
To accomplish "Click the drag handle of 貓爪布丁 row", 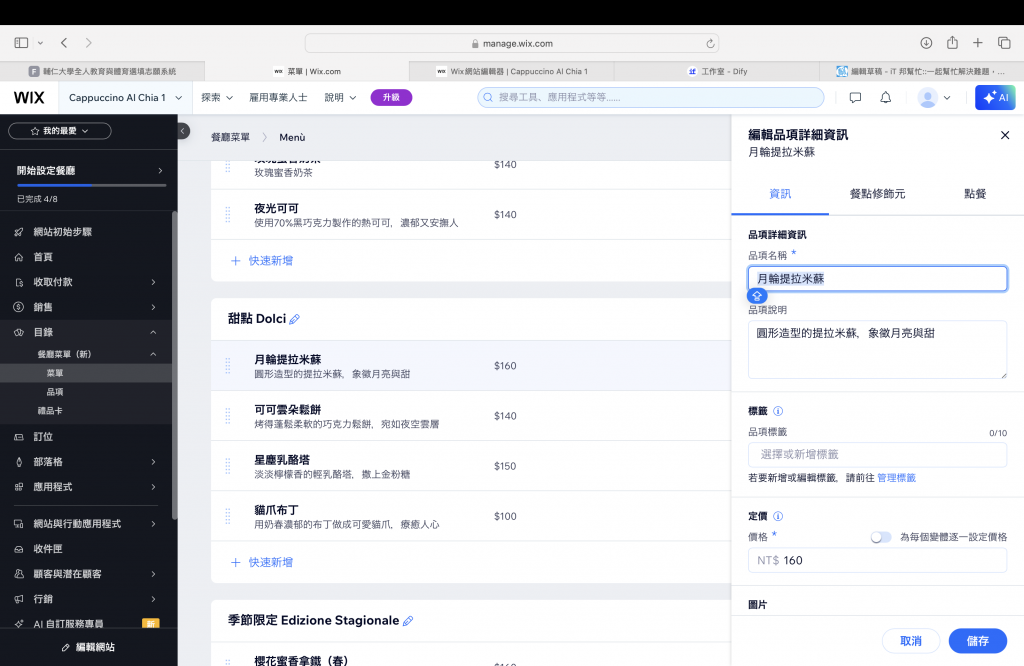I will 228,516.
